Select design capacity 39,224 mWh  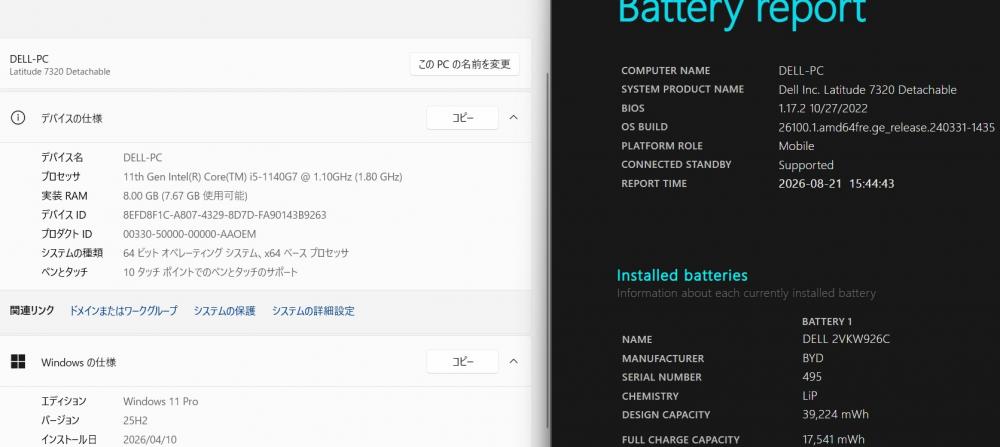click(x=835, y=414)
